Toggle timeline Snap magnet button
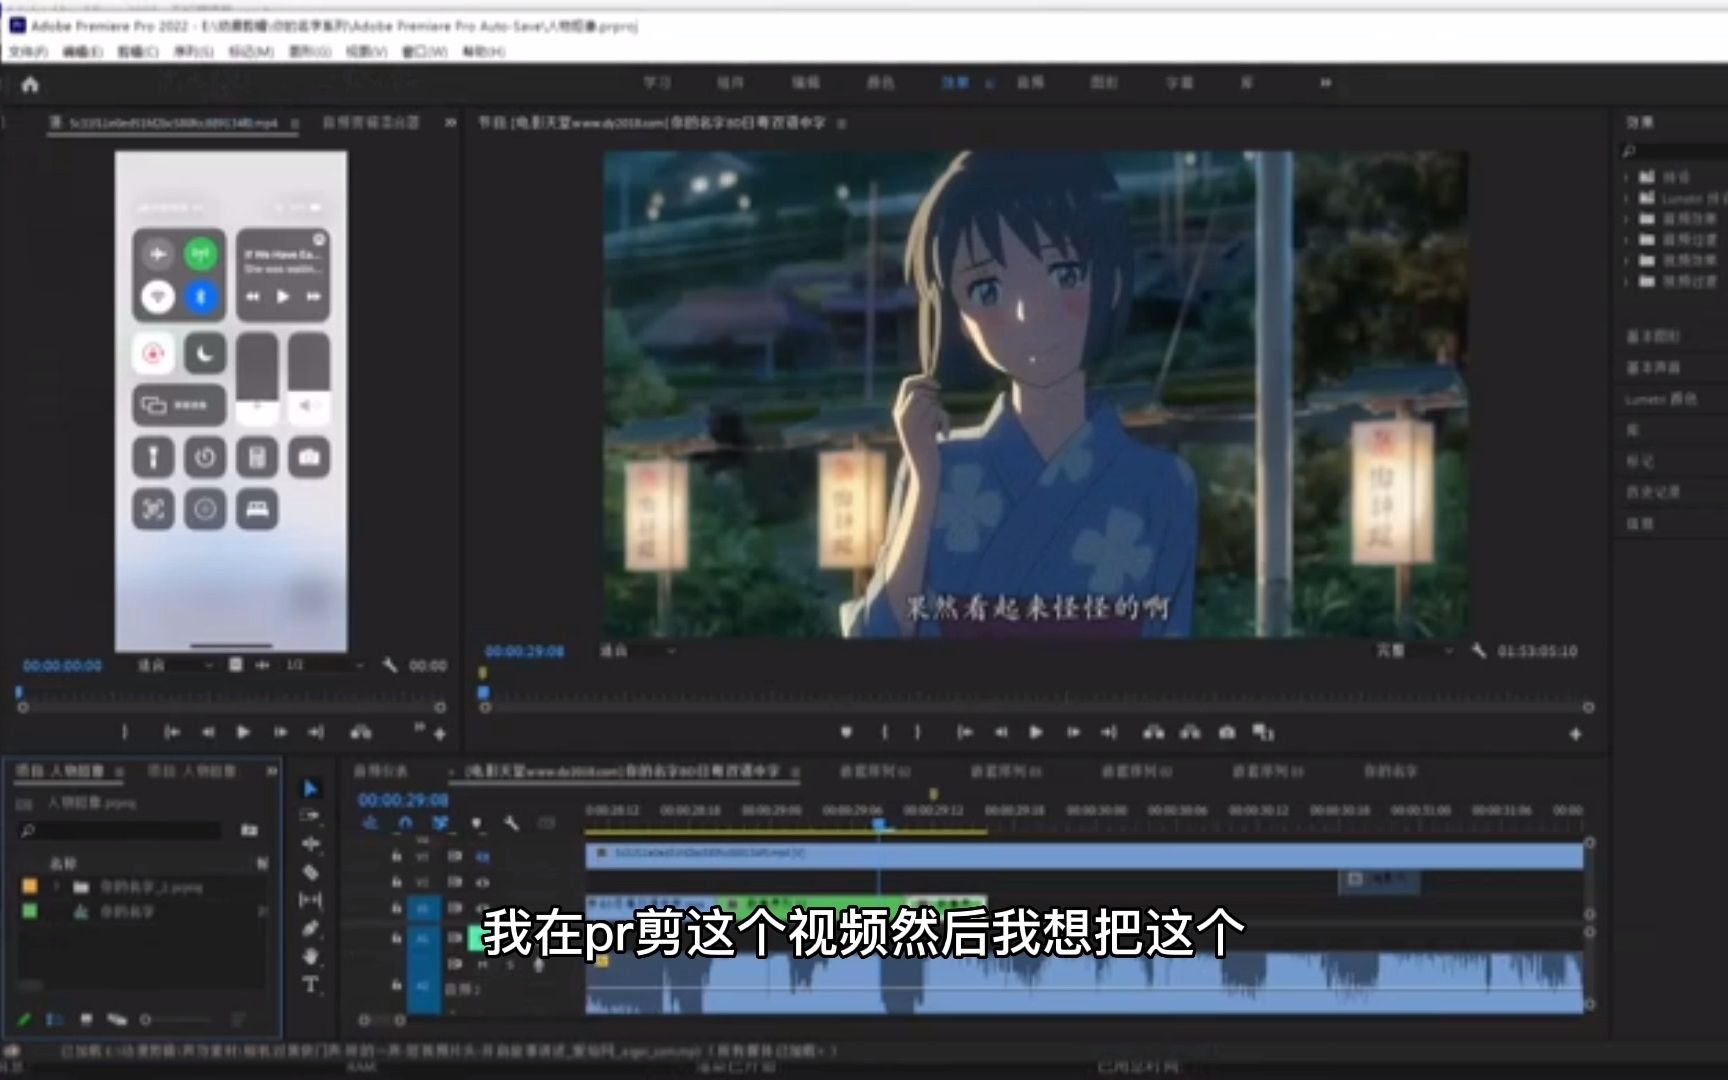1728x1080 pixels. (405, 823)
